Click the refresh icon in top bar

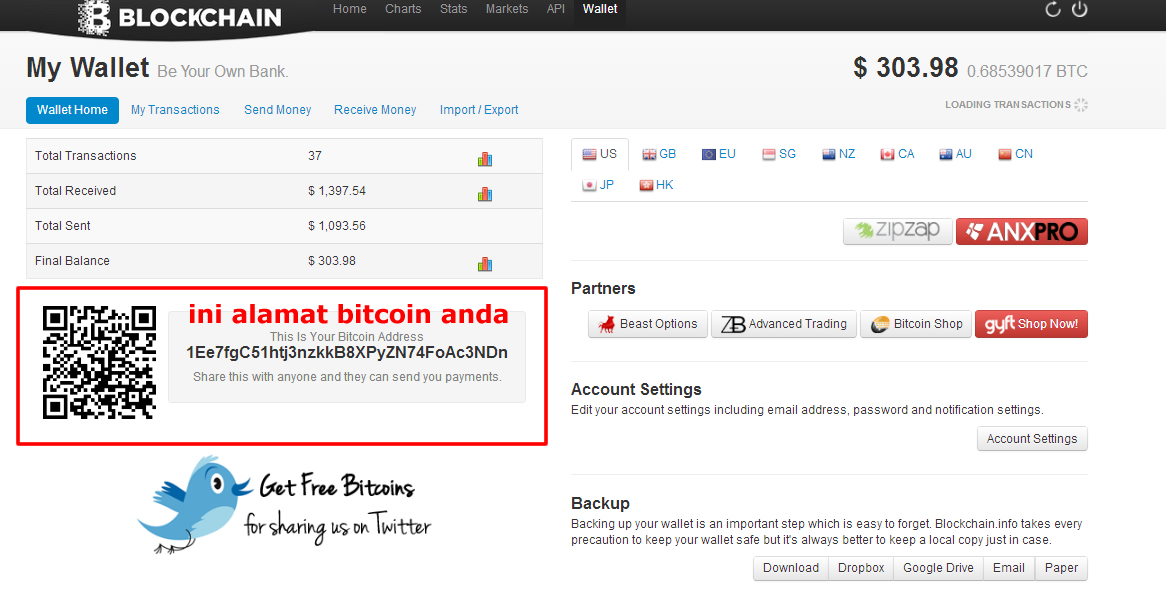click(1052, 10)
